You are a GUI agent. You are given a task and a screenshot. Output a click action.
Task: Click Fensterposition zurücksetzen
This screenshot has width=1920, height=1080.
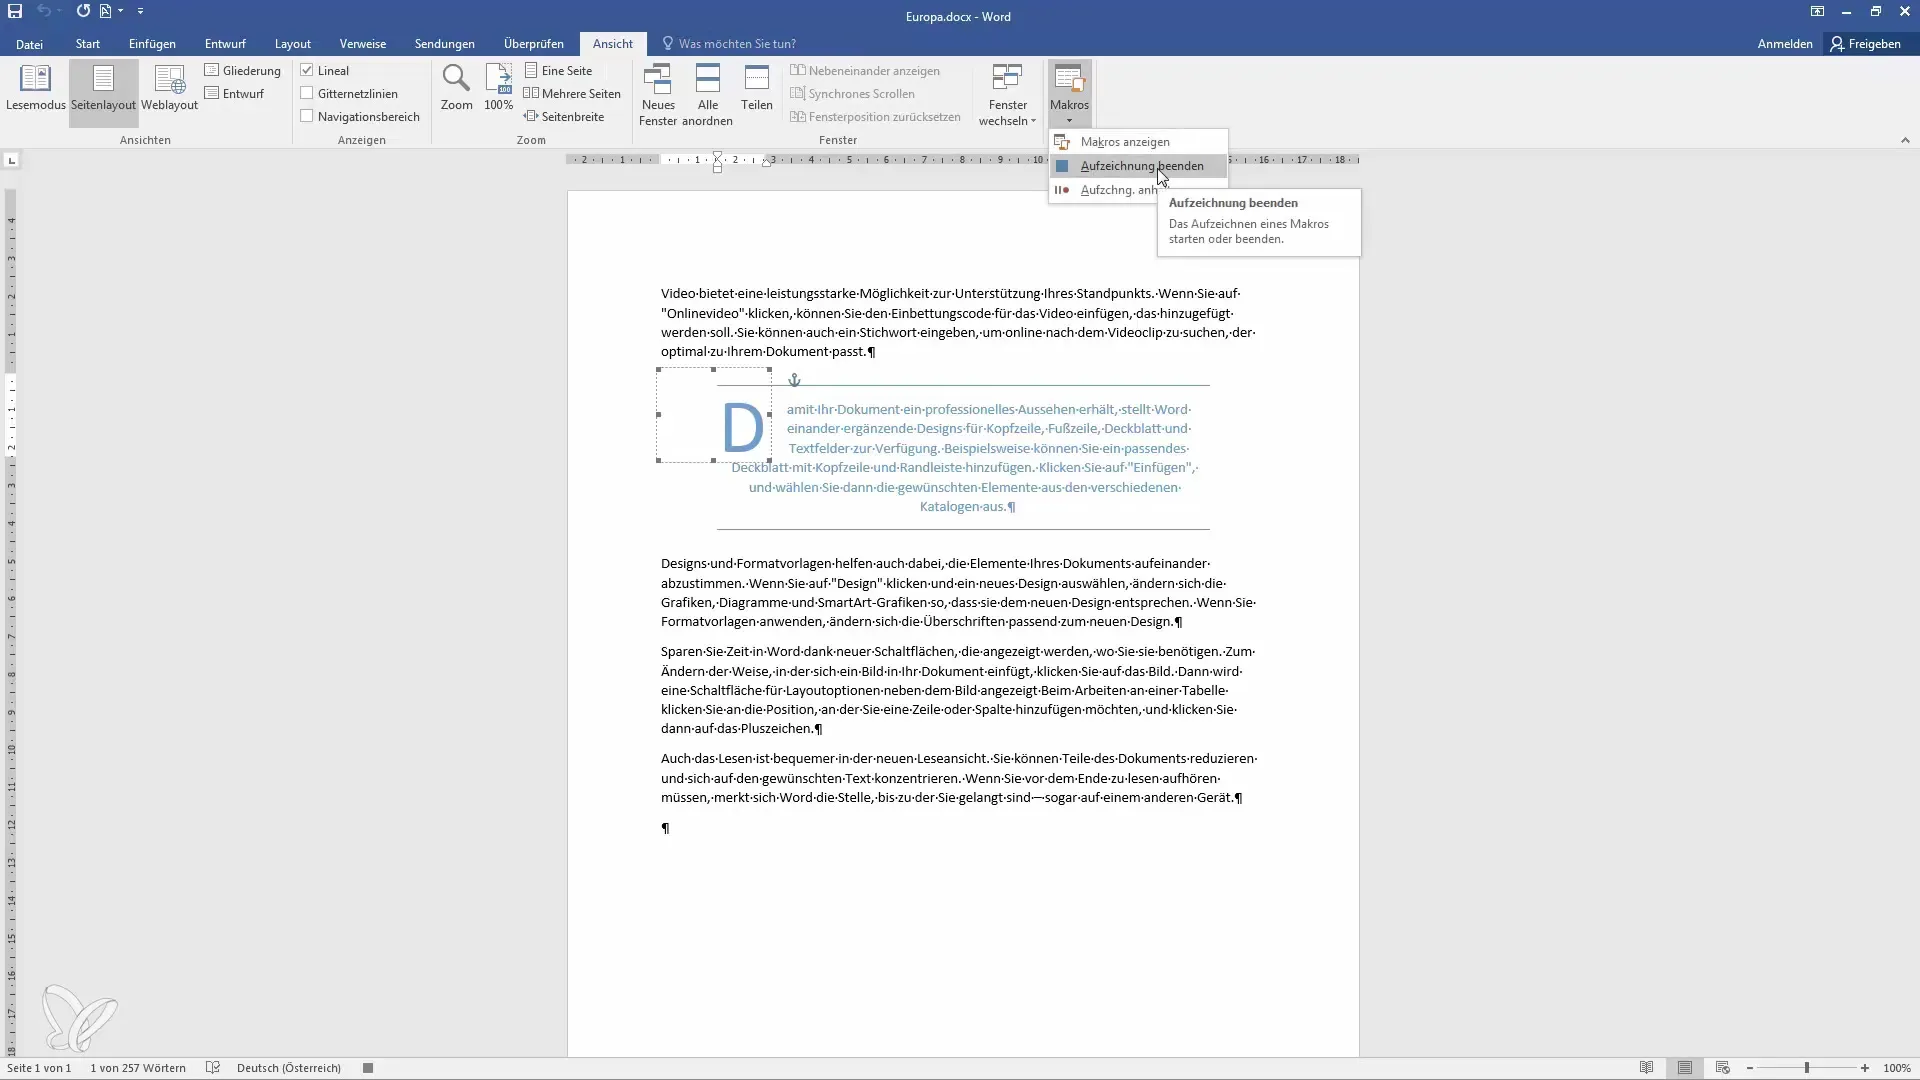[875, 117]
